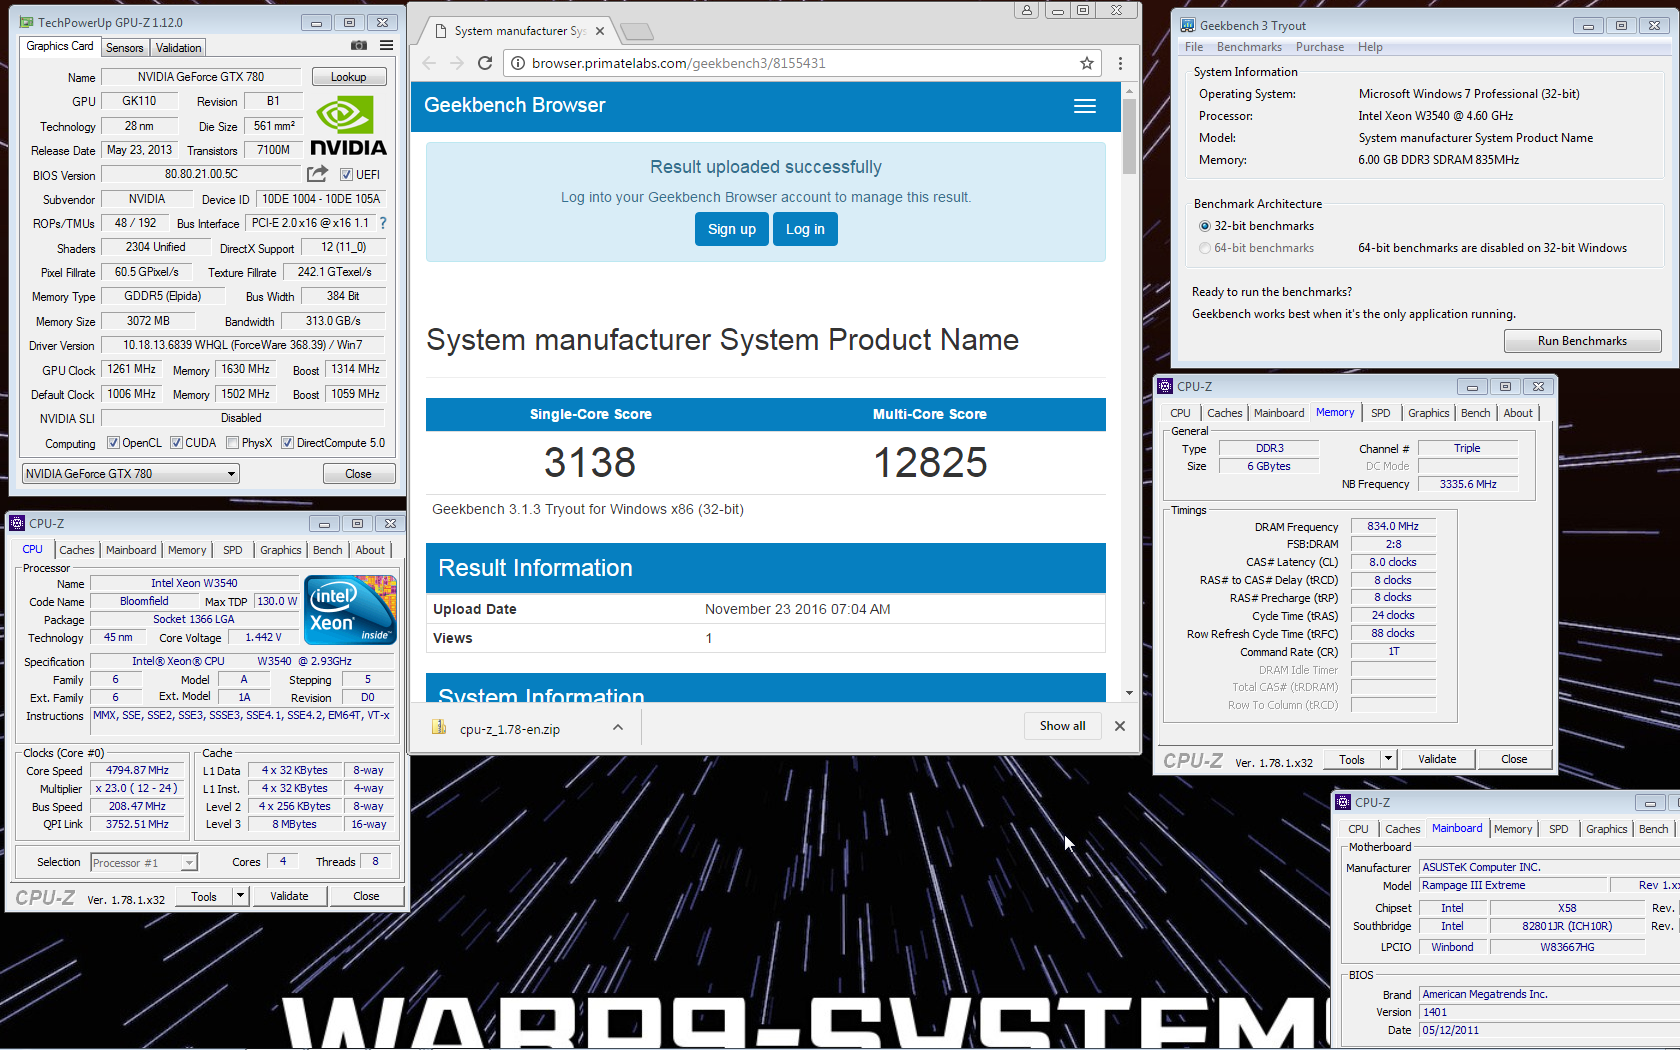The height and width of the screenshot is (1050, 1680).
Task: Close the downloads bar with the X
Action: pyautogui.click(x=1120, y=726)
